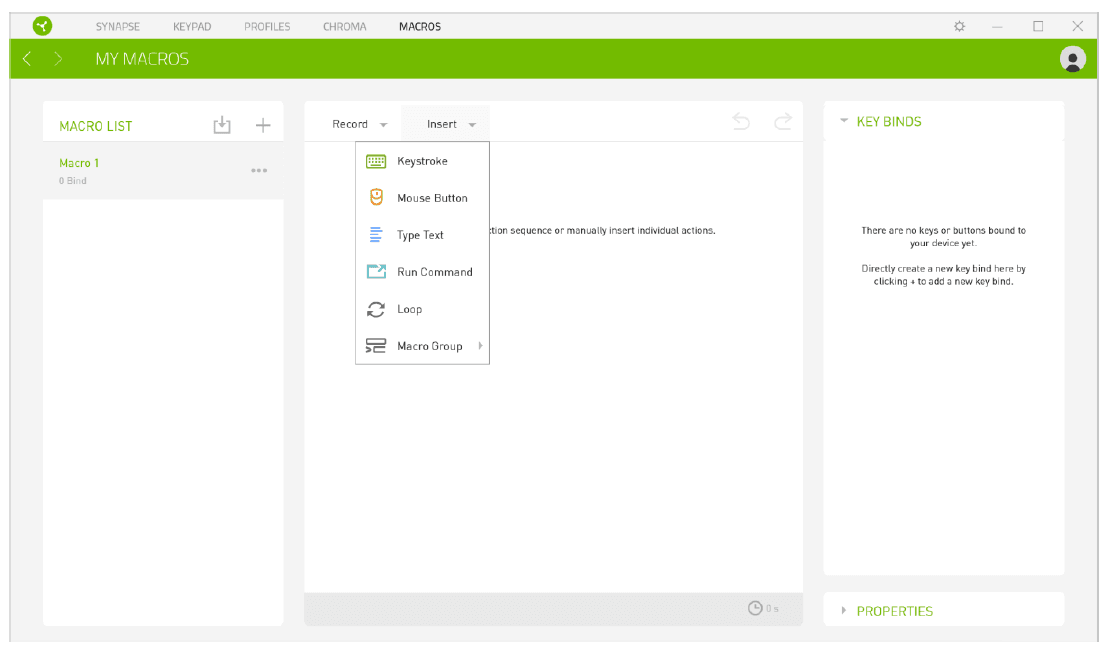Image resolution: width=1106 pixels, height=654 pixels.
Task: Switch to the Chroma tab
Action: pyautogui.click(x=344, y=26)
